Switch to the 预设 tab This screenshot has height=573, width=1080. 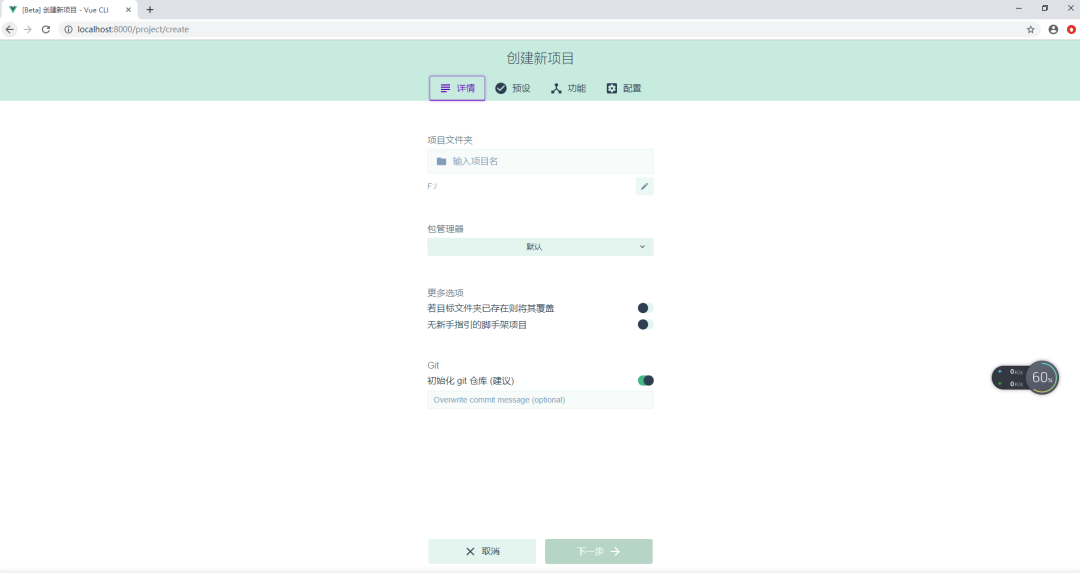click(x=512, y=88)
